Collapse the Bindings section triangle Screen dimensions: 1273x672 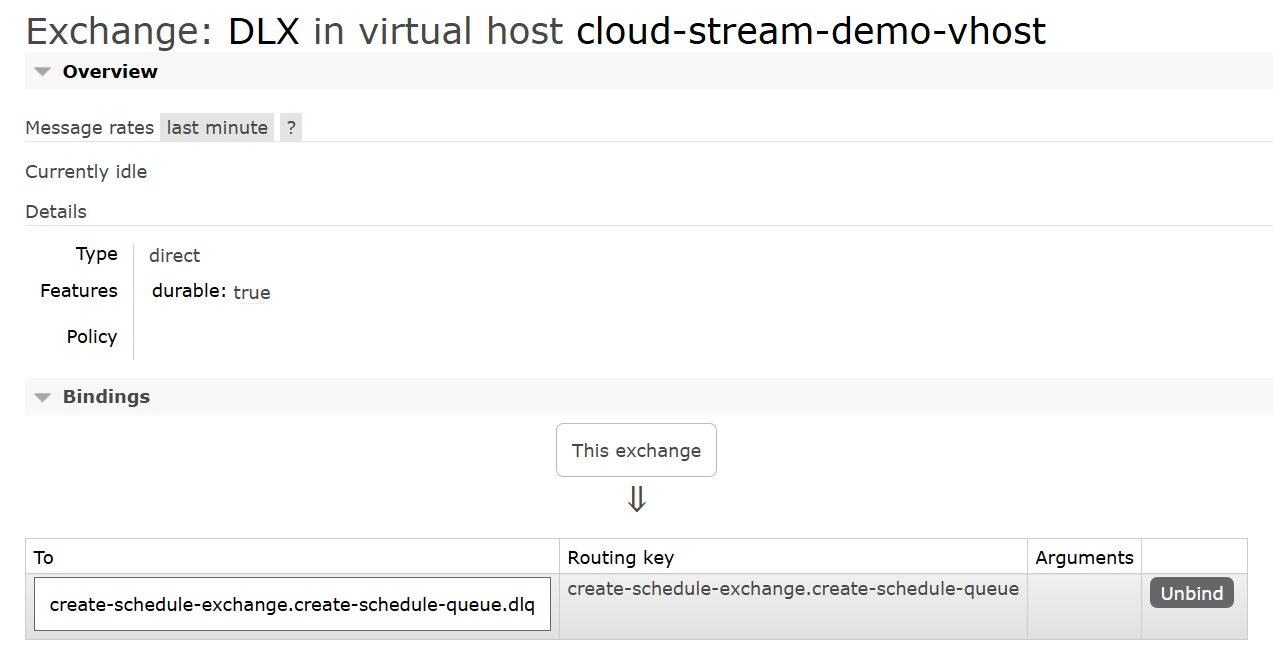[x=42, y=397]
